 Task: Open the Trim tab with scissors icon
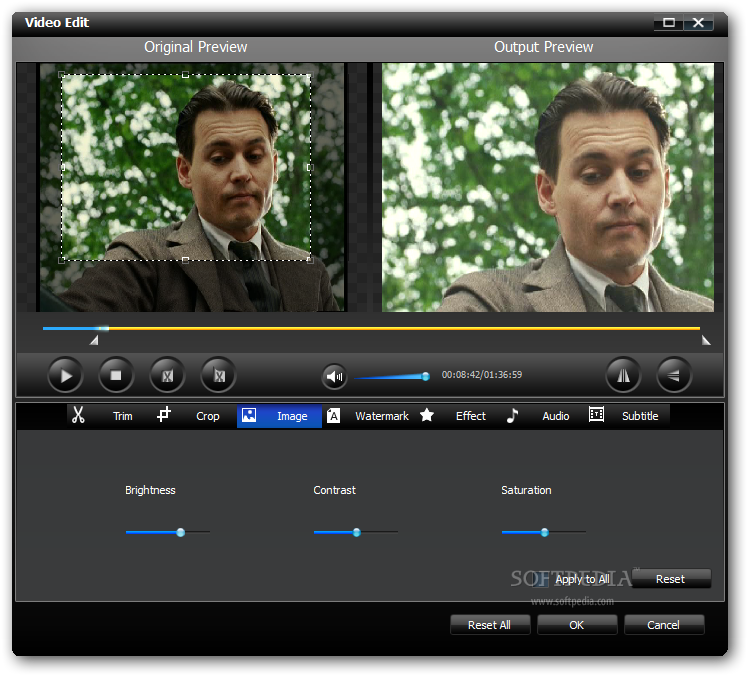[109, 416]
